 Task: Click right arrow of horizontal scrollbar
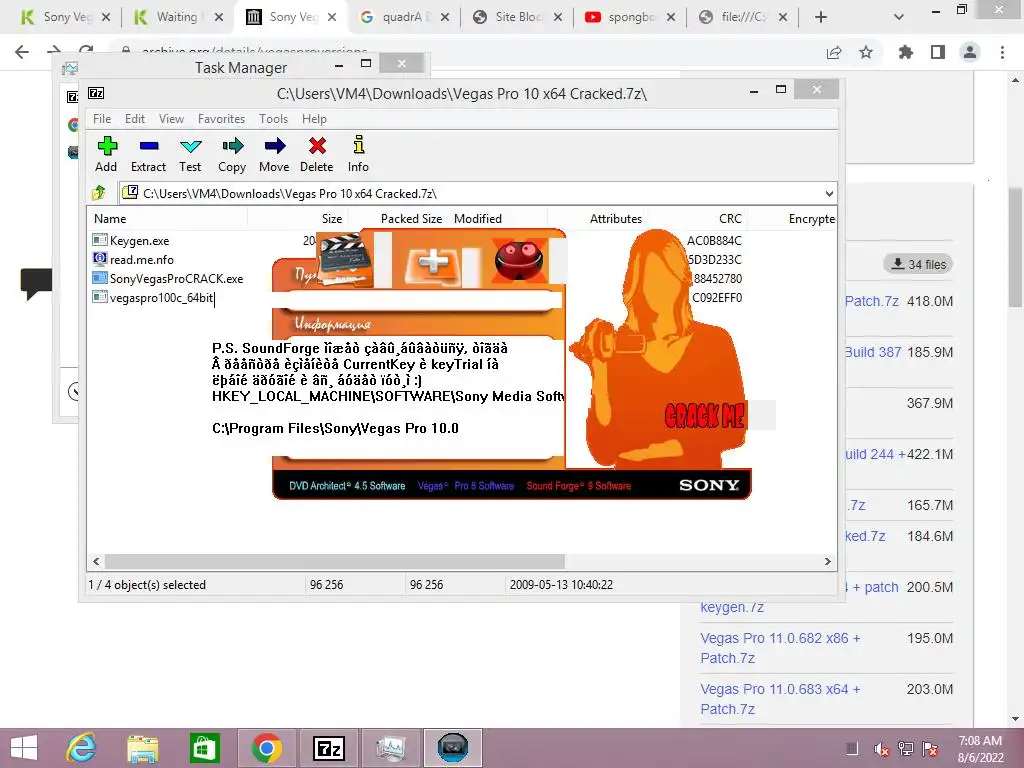tap(828, 562)
